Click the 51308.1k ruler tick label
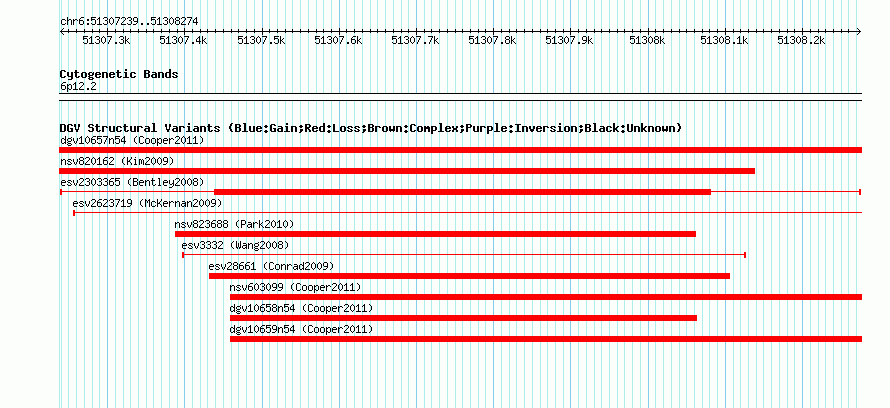Viewport: 890px width, 408px height. point(724,40)
